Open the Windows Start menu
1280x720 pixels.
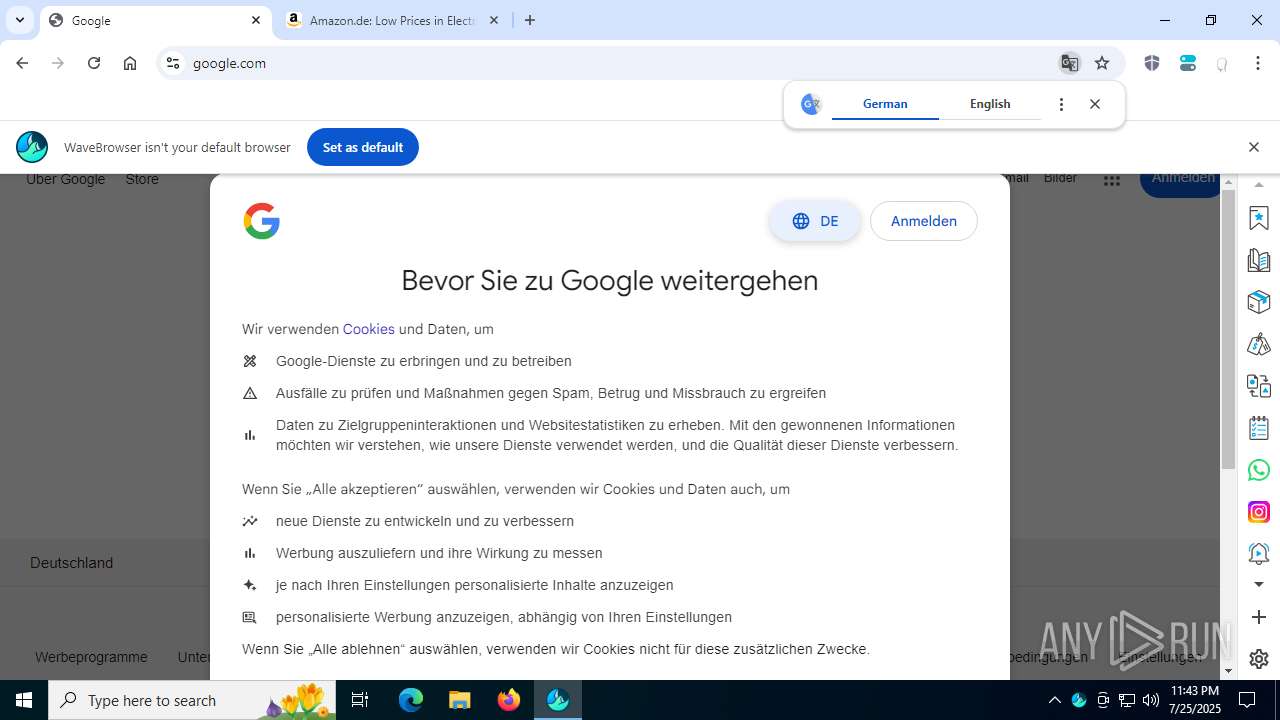coord(24,700)
